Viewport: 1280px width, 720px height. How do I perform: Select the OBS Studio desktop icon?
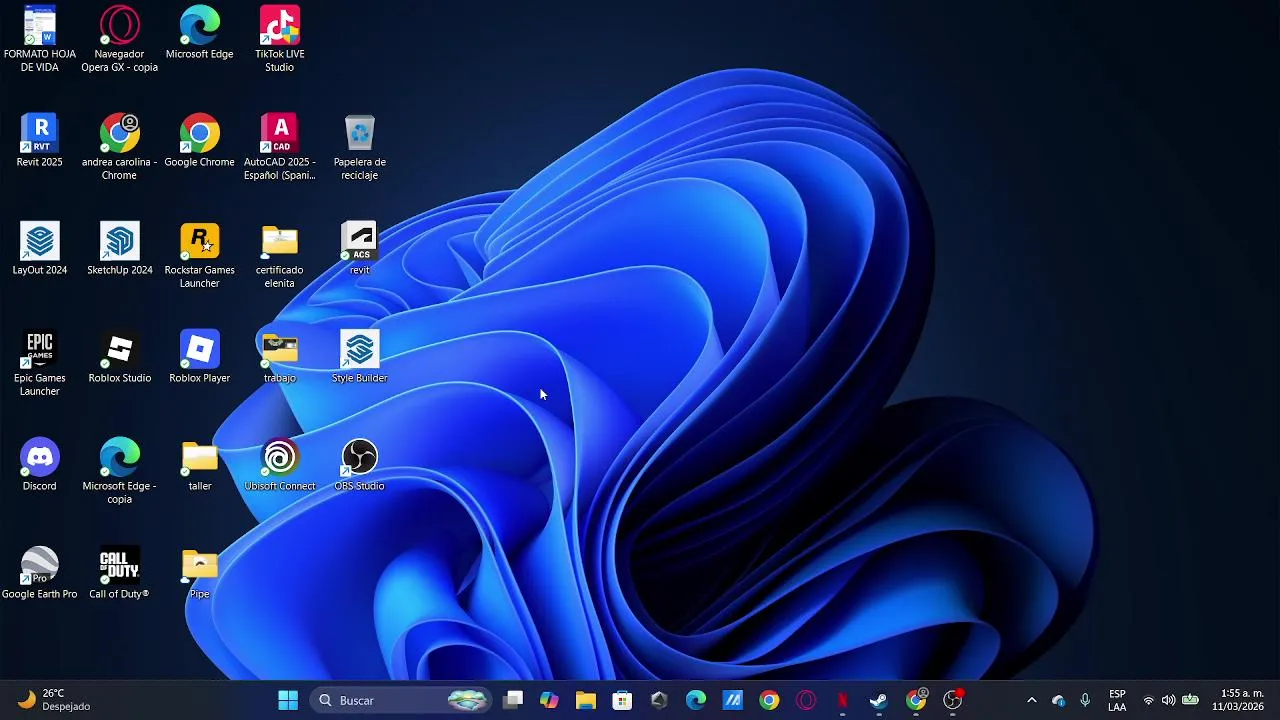(x=359, y=465)
